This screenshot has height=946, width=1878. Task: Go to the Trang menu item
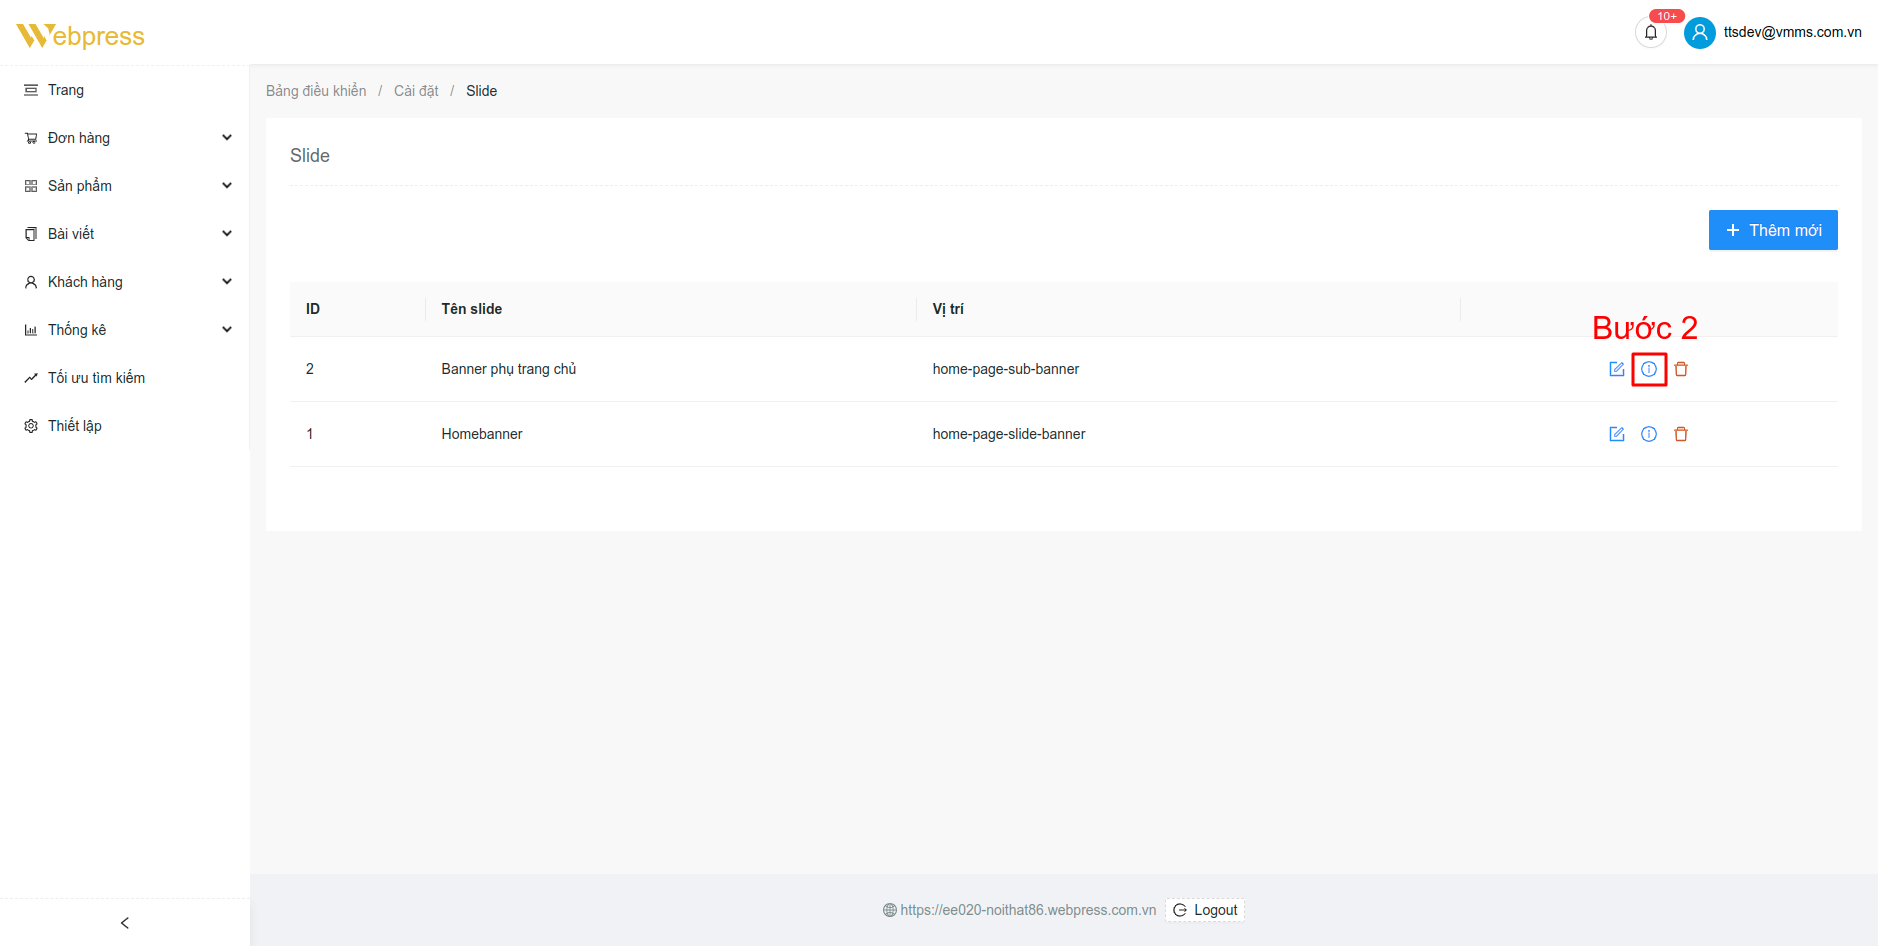[66, 90]
